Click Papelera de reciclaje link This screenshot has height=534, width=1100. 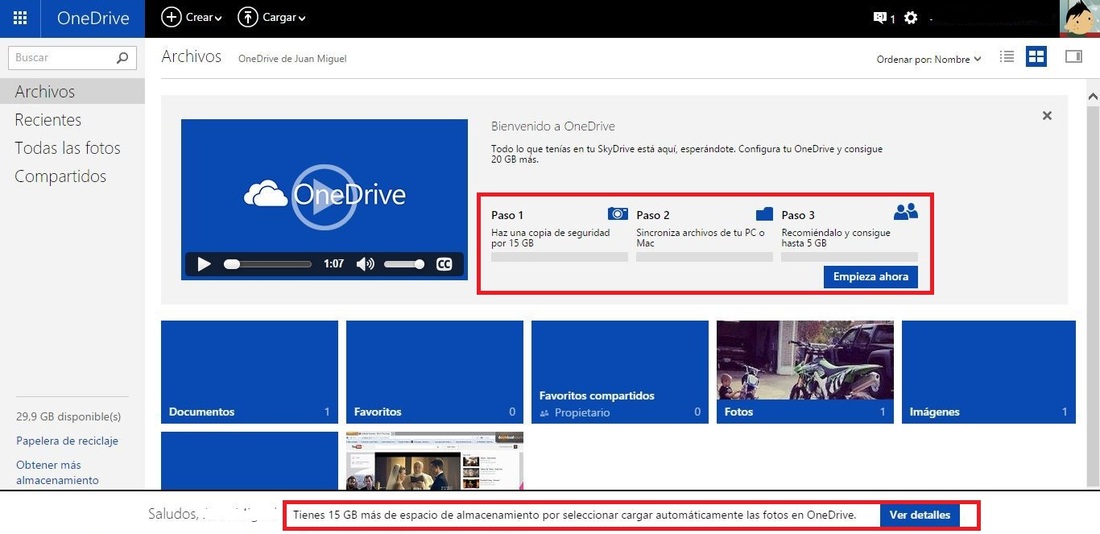point(67,441)
